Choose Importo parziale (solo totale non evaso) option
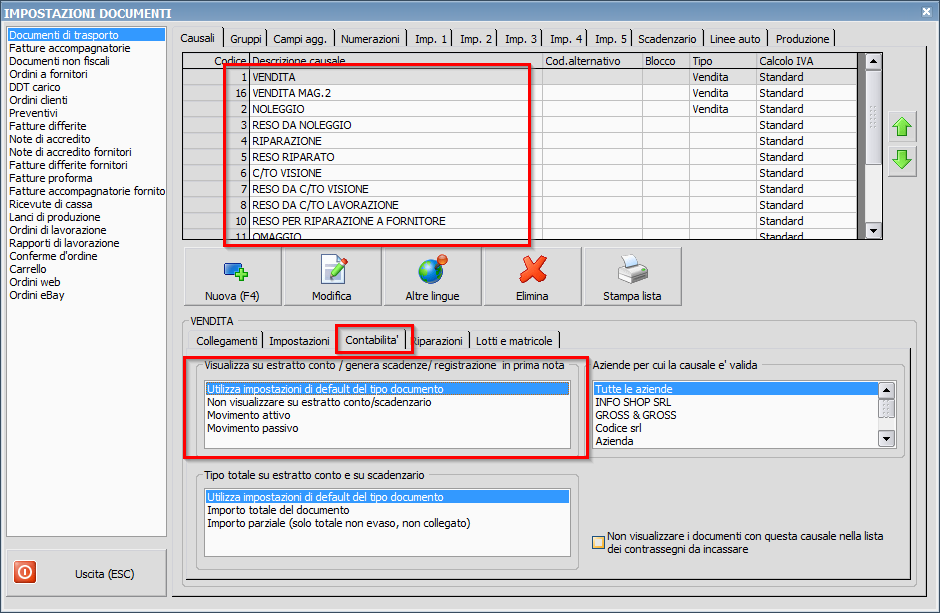 pos(387,523)
